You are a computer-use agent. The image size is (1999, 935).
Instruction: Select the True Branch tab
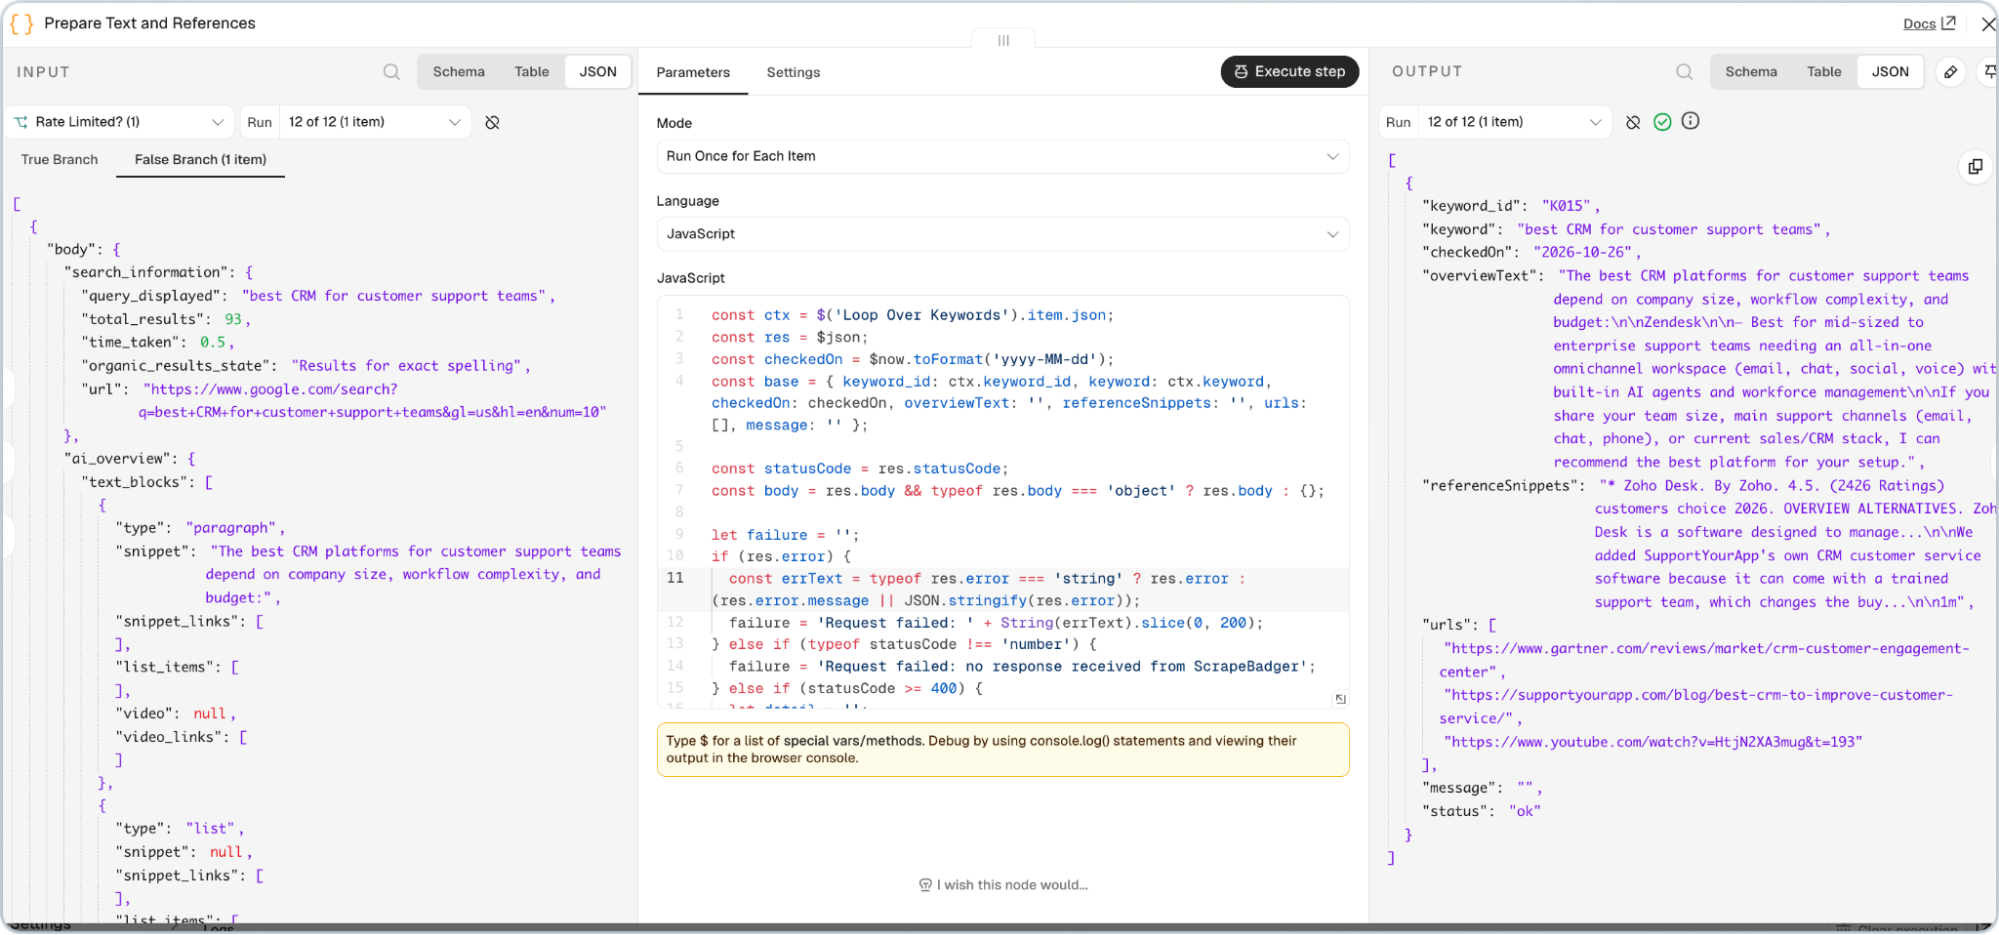(60, 160)
